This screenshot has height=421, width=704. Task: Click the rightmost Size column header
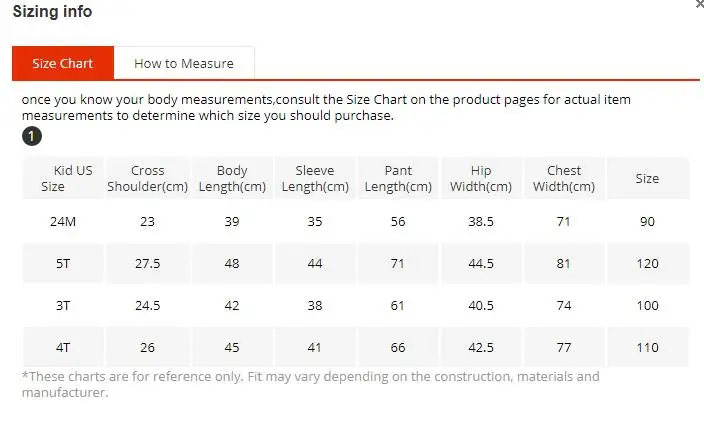pyautogui.click(x=647, y=178)
